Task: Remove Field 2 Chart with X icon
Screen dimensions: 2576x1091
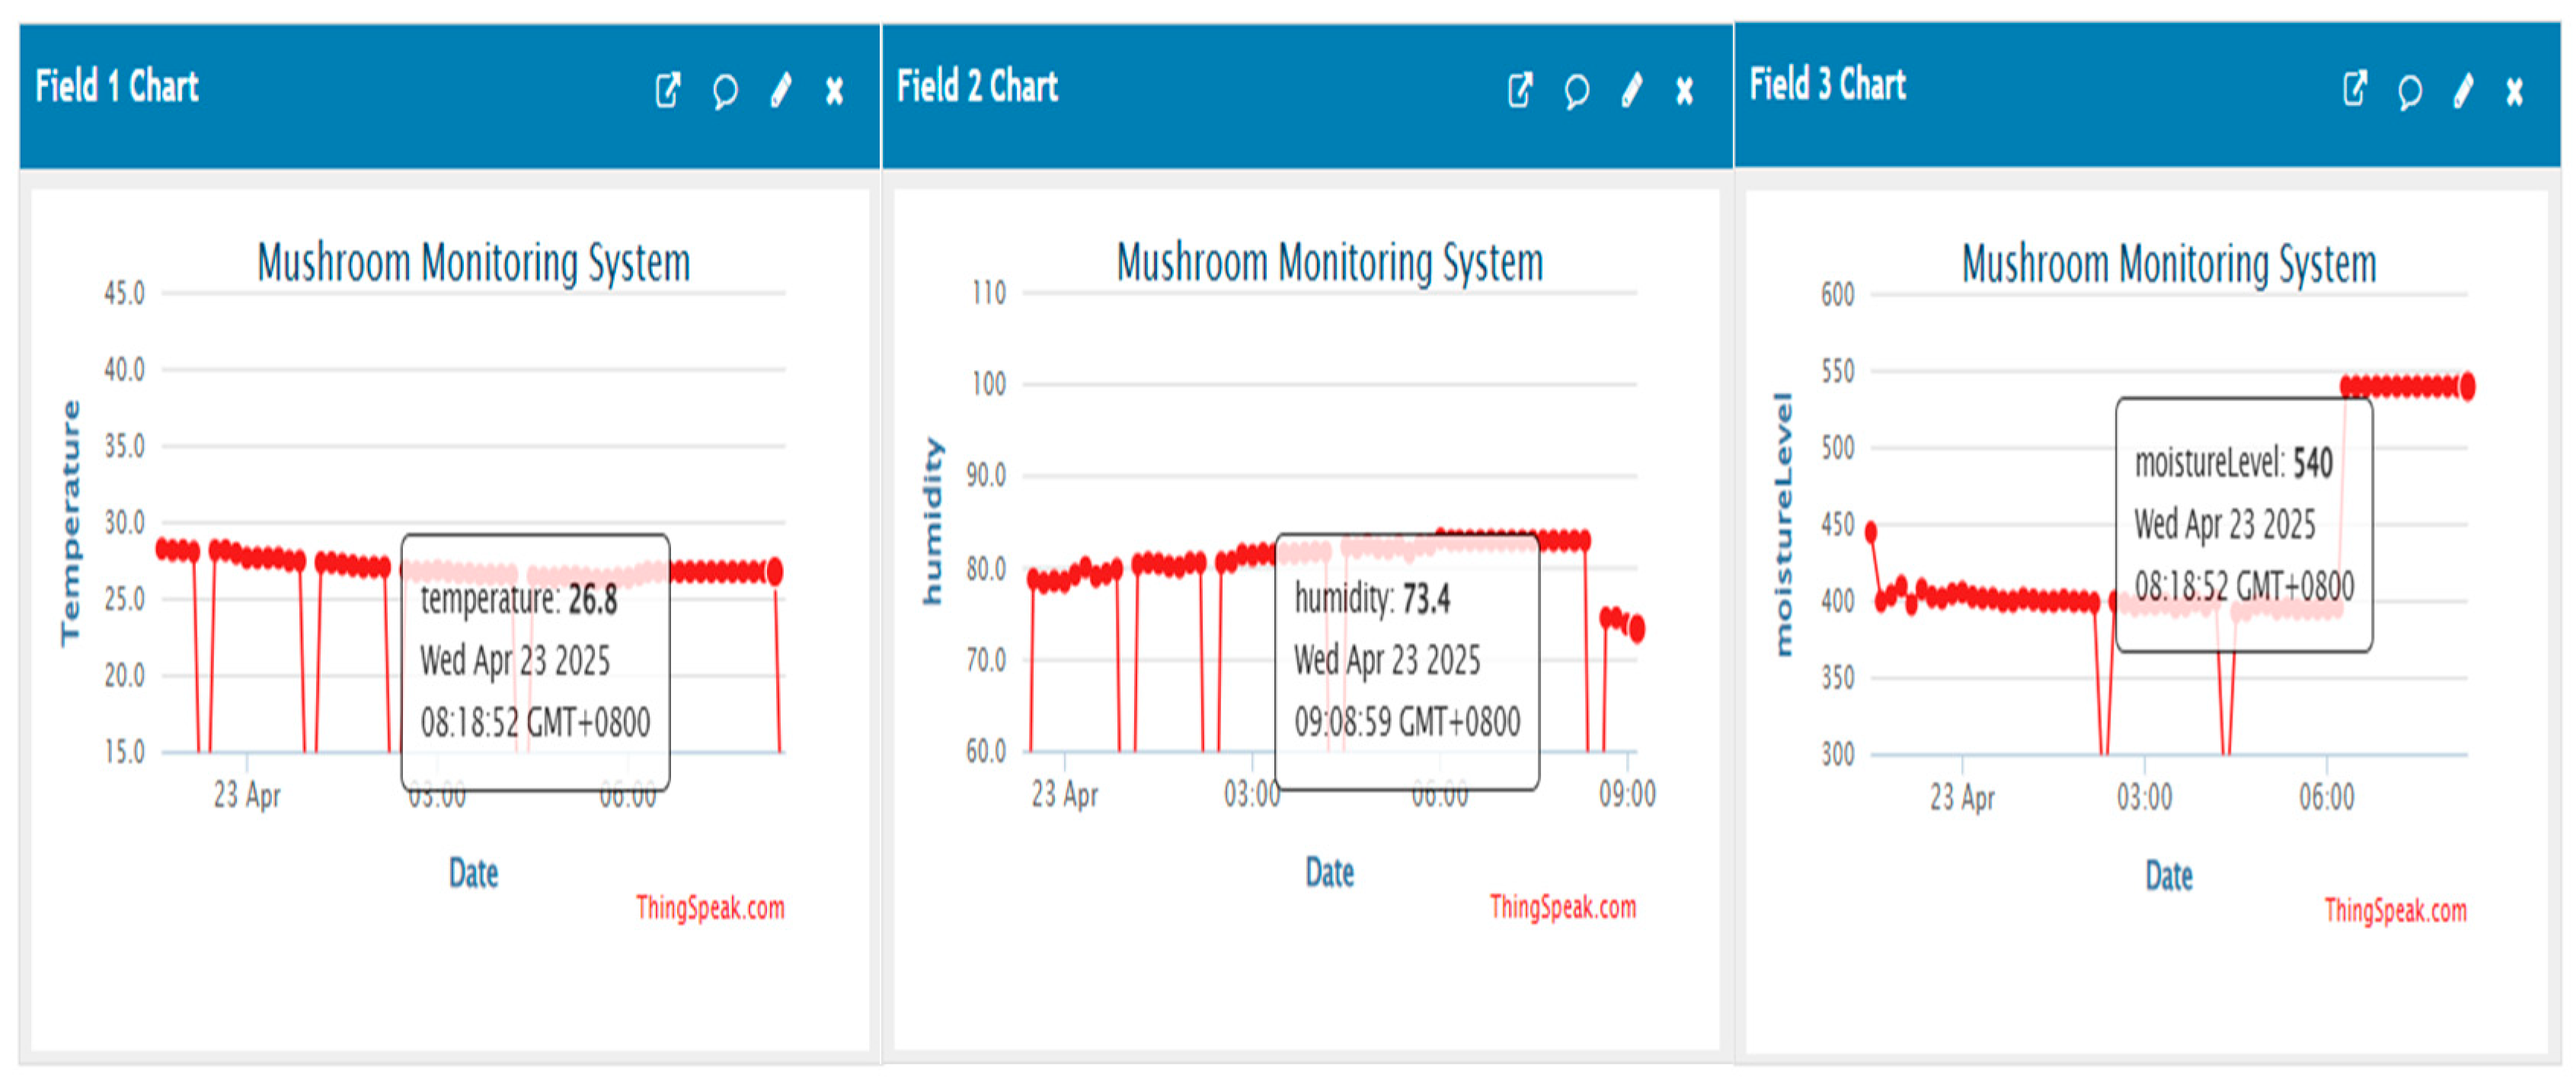Action: coord(1685,92)
